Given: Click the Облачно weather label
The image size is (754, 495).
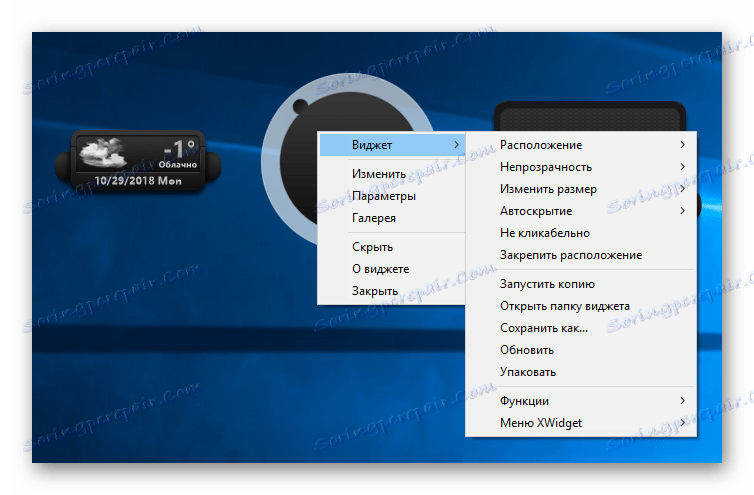Looking at the screenshot, I should pos(177,165).
